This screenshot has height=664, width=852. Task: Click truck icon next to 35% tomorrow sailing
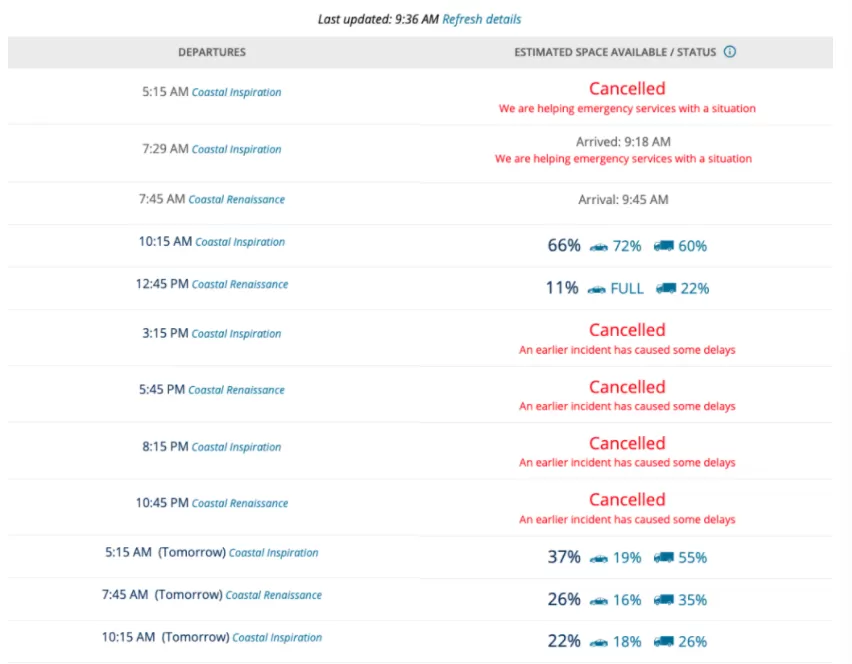coord(663,599)
